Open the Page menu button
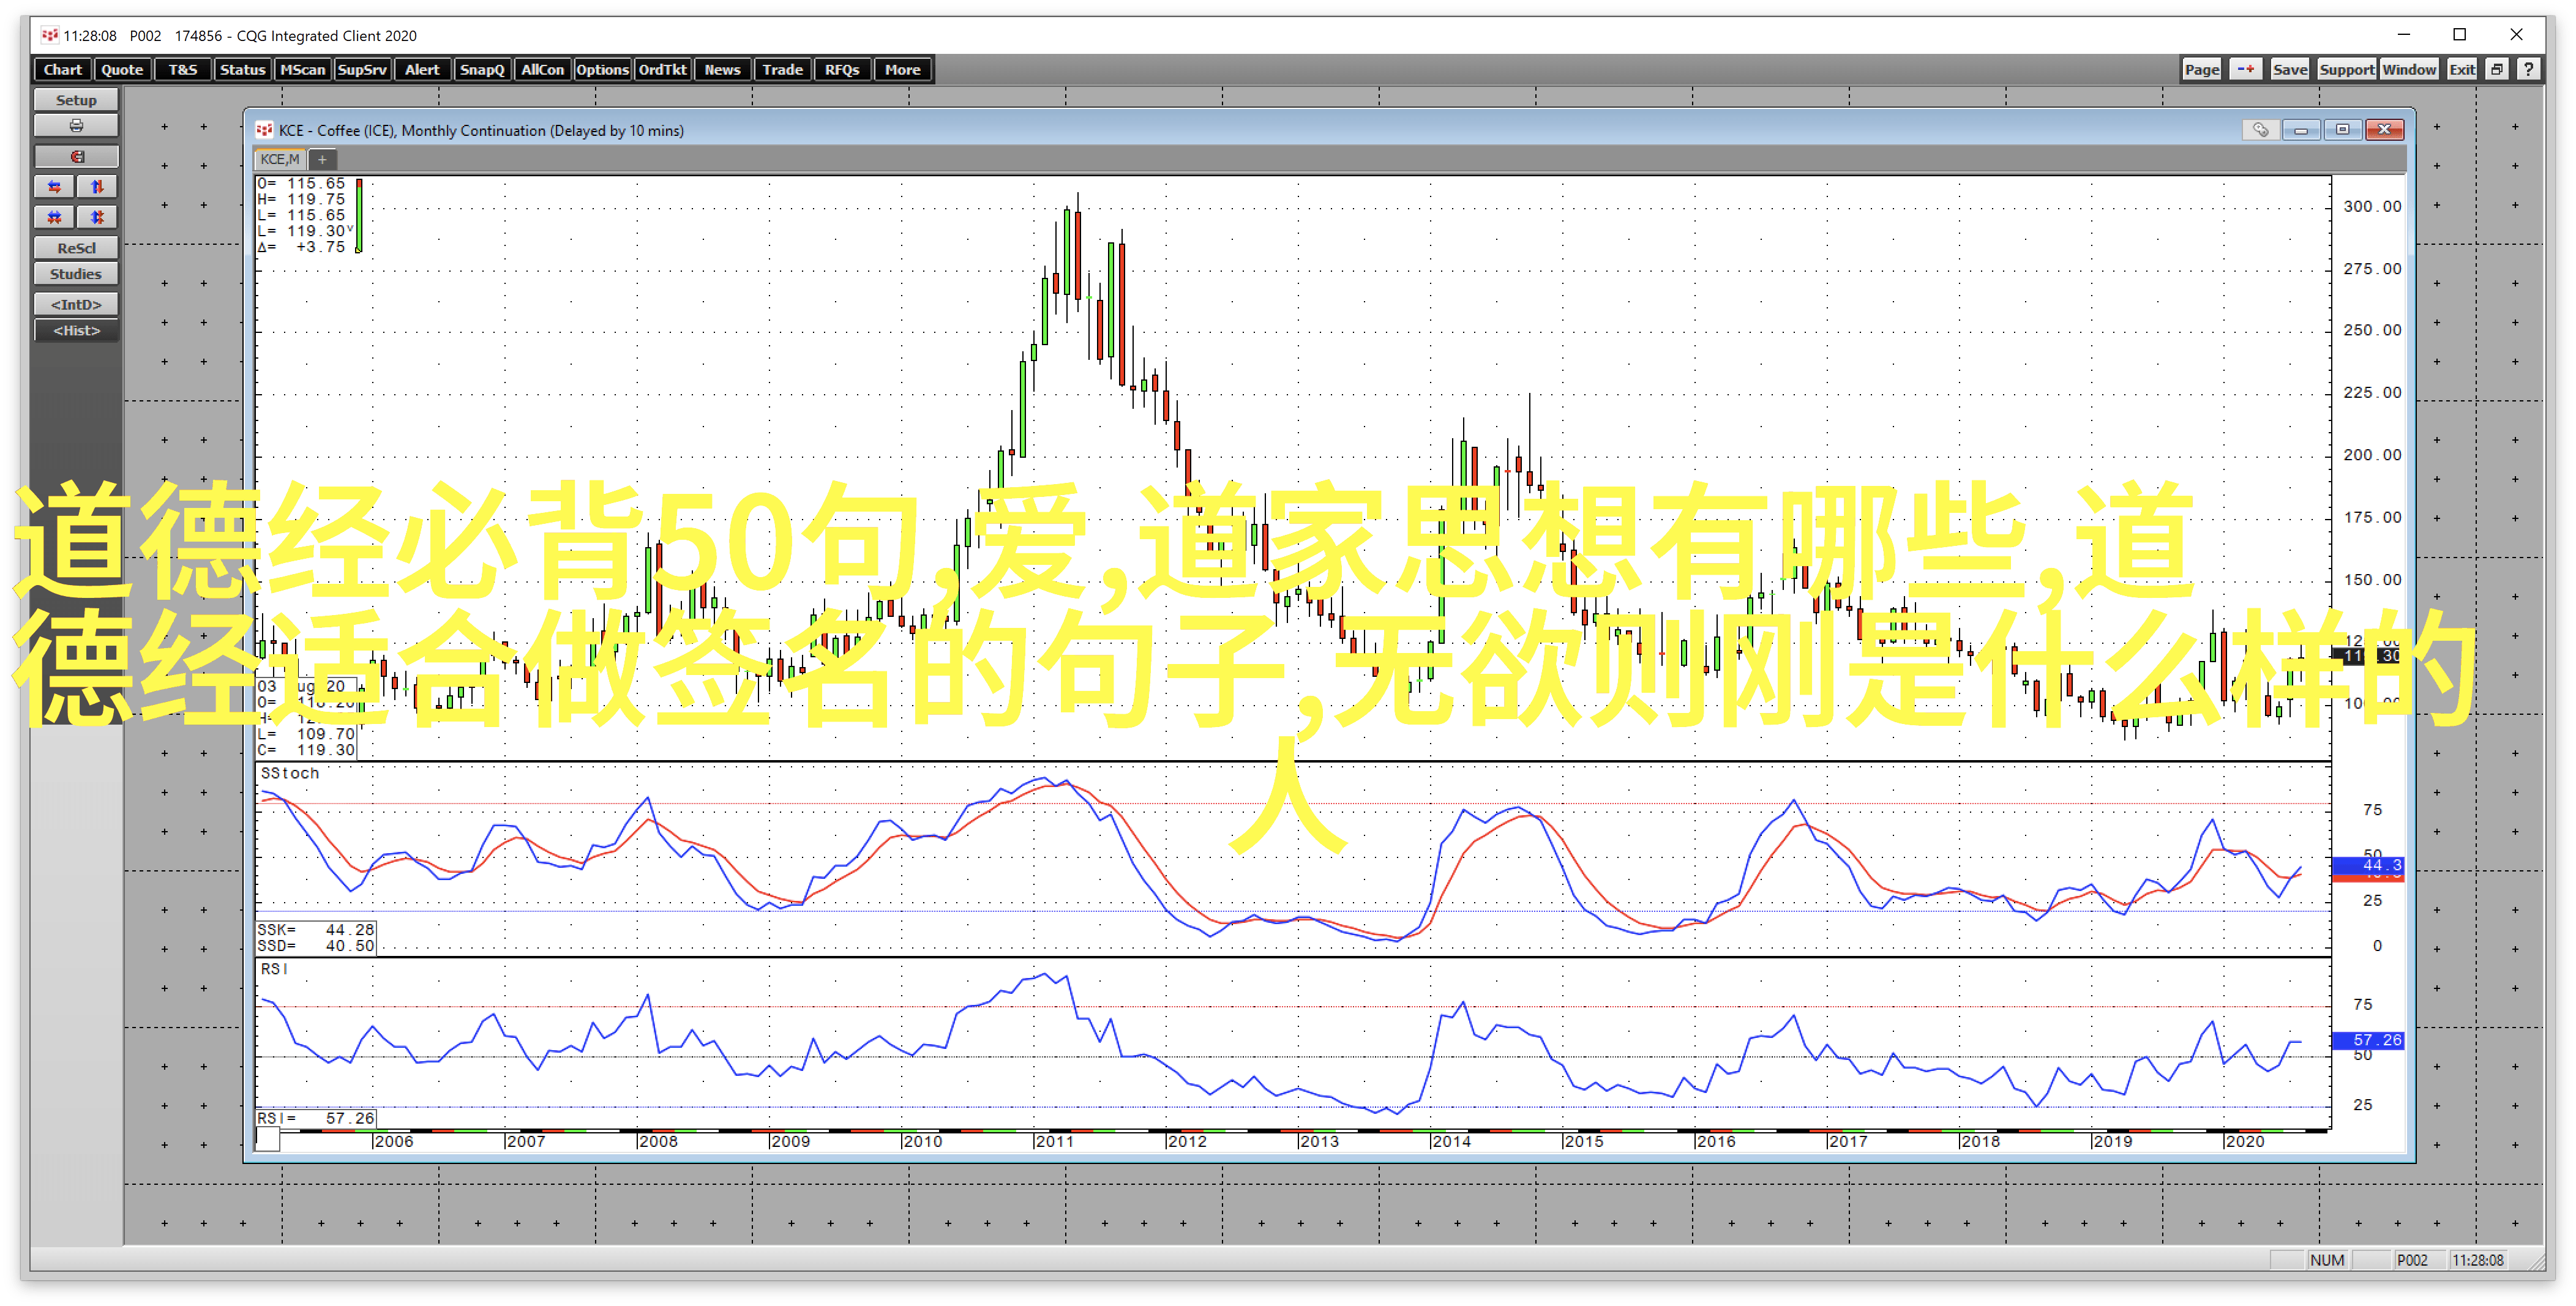2576x1306 pixels. 2201,69
